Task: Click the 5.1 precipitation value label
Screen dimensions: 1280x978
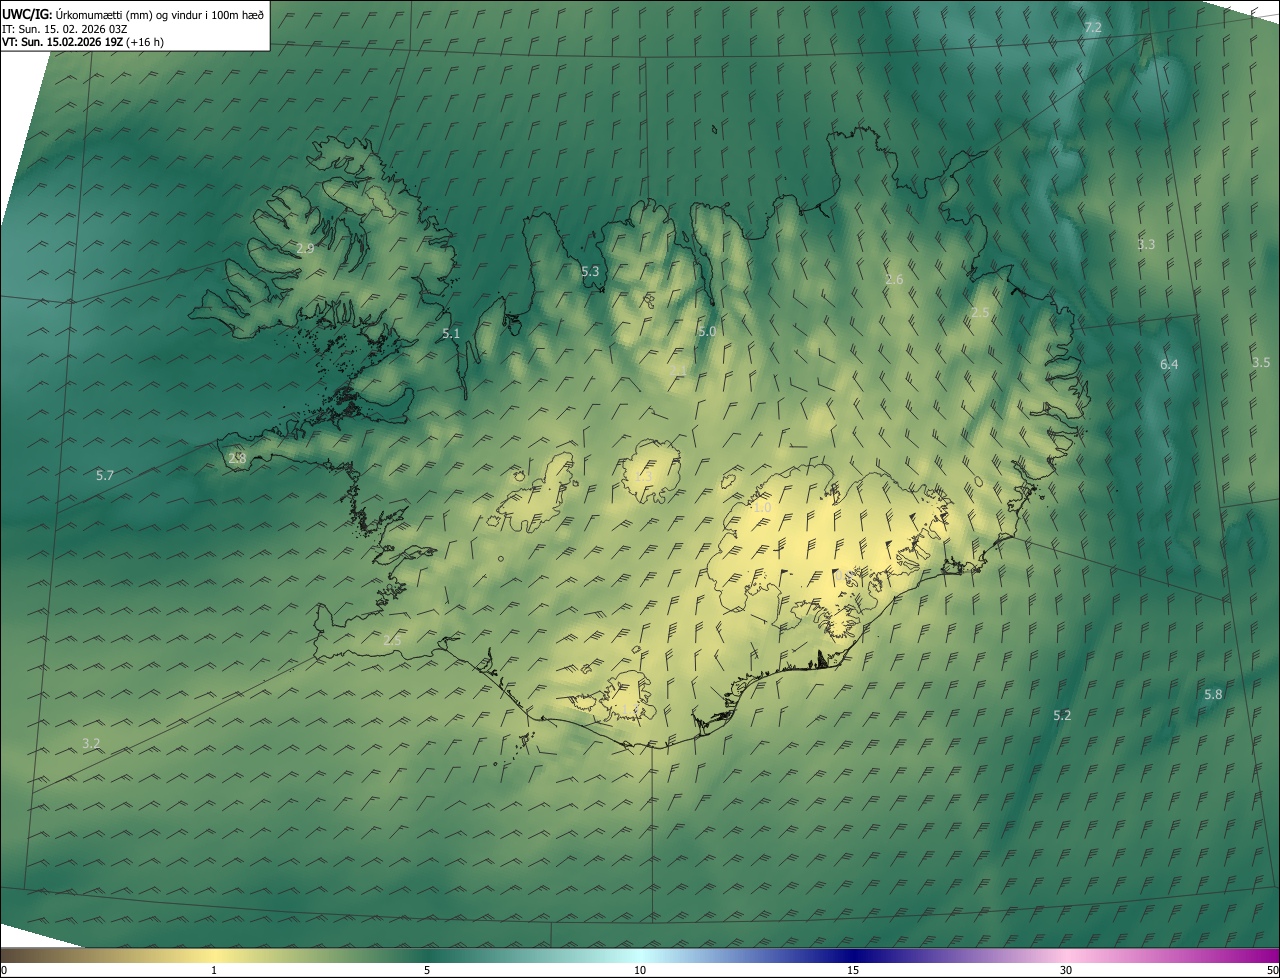Action: click(x=451, y=333)
